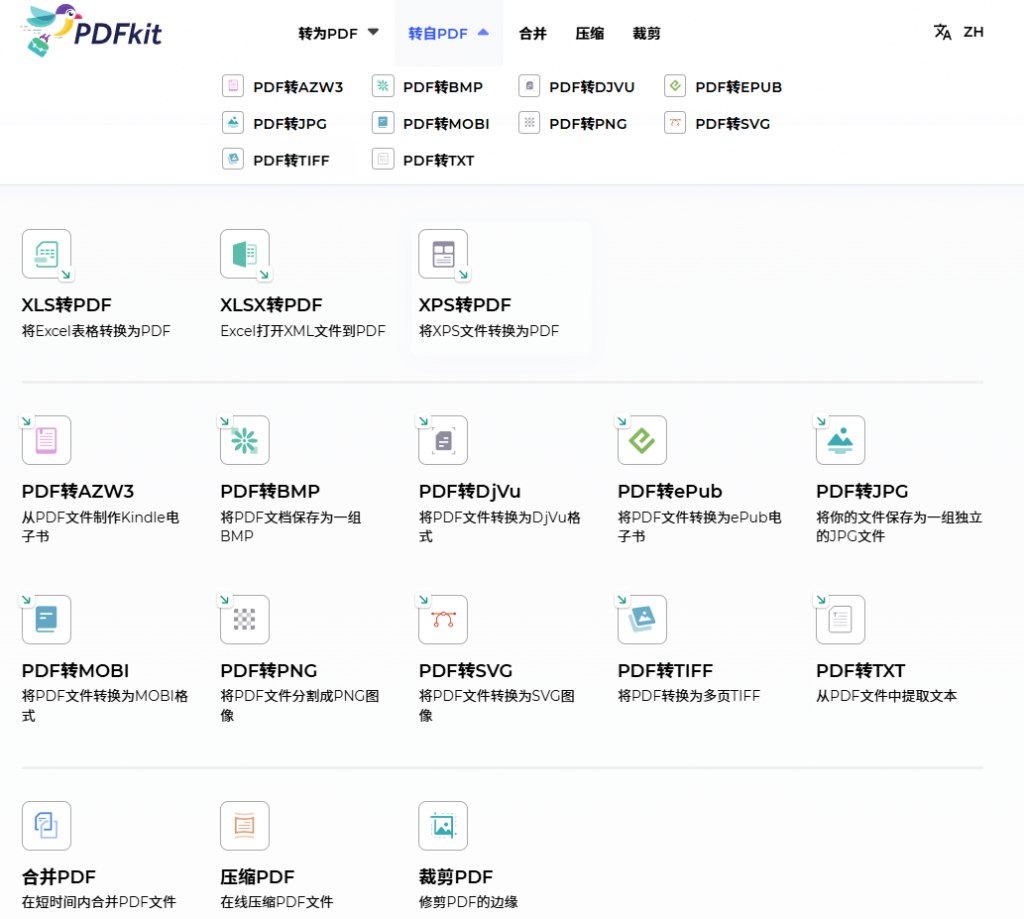Collapse the 转自PDF dropdown menu
This screenshot has height=919, width=1024.
point(448,33)
